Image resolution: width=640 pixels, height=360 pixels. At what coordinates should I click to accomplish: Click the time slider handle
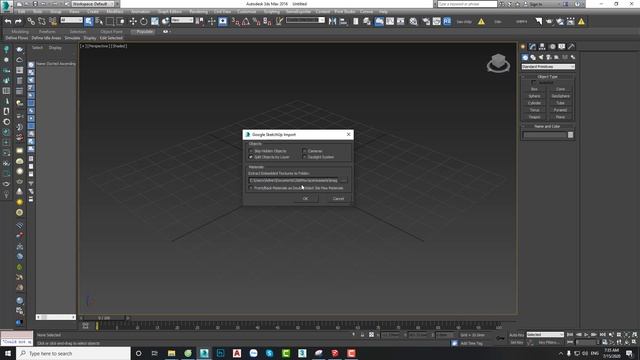(104, 318)
